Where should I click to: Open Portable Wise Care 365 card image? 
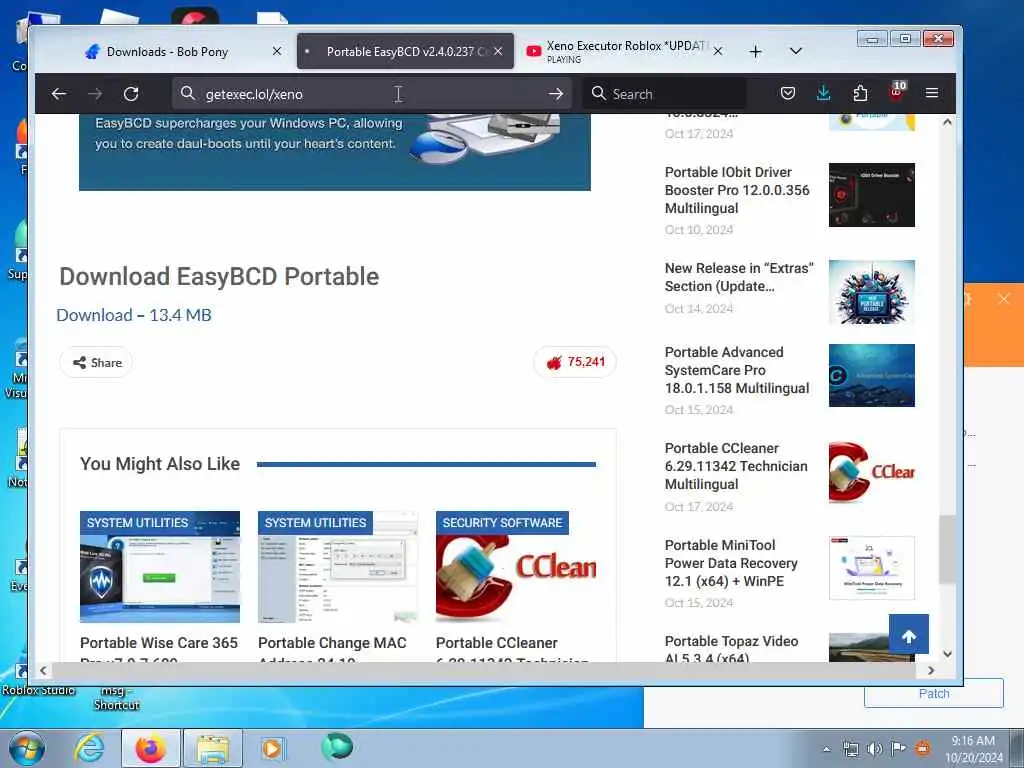pos(159,567)
